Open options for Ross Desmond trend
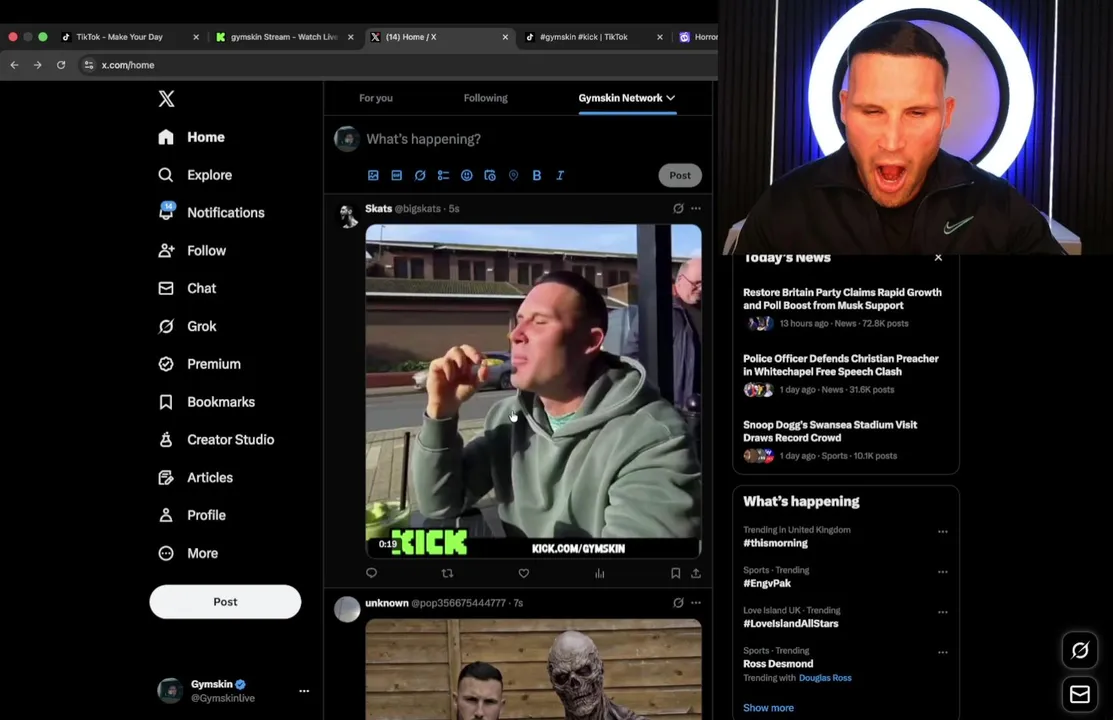This screenshot has width=1113, height=720. tap(943, 652)
